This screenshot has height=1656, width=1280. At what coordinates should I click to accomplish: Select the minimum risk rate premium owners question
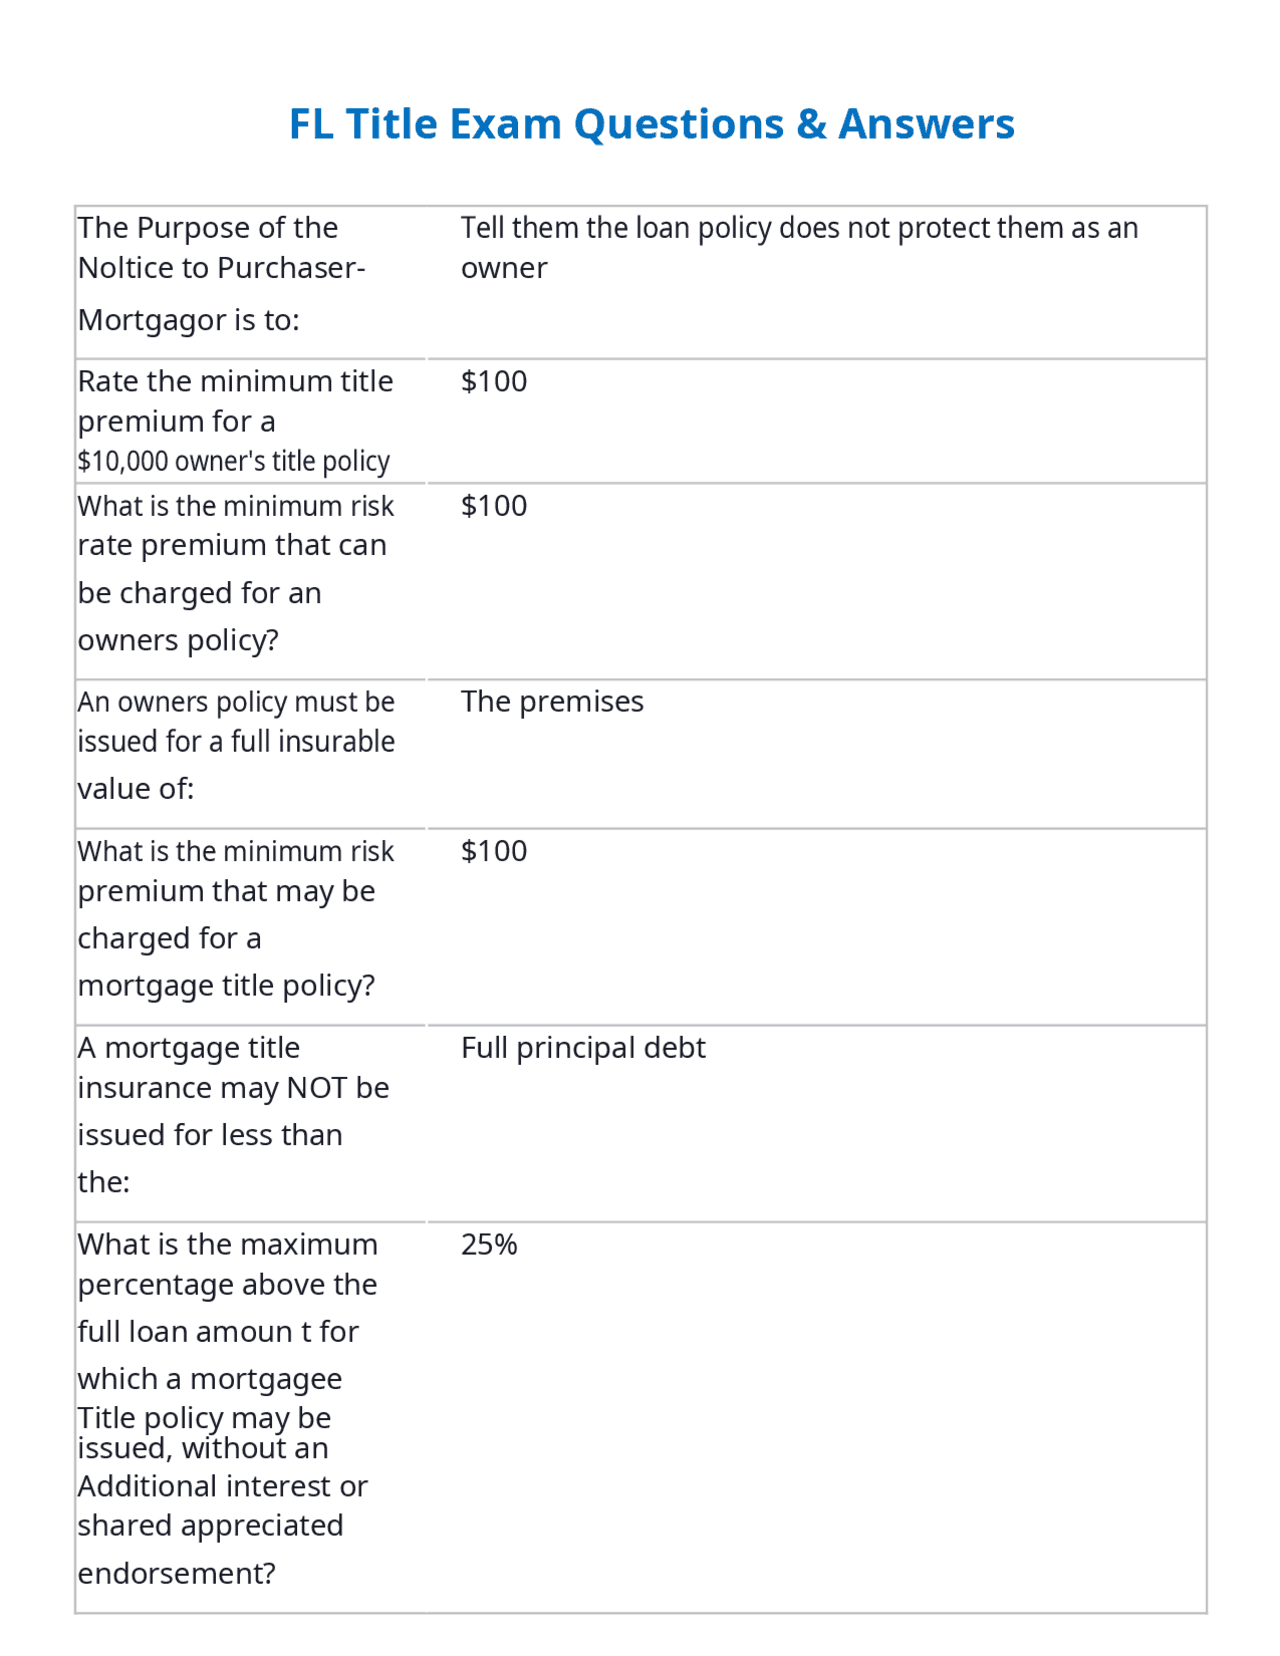pos(251,581)
